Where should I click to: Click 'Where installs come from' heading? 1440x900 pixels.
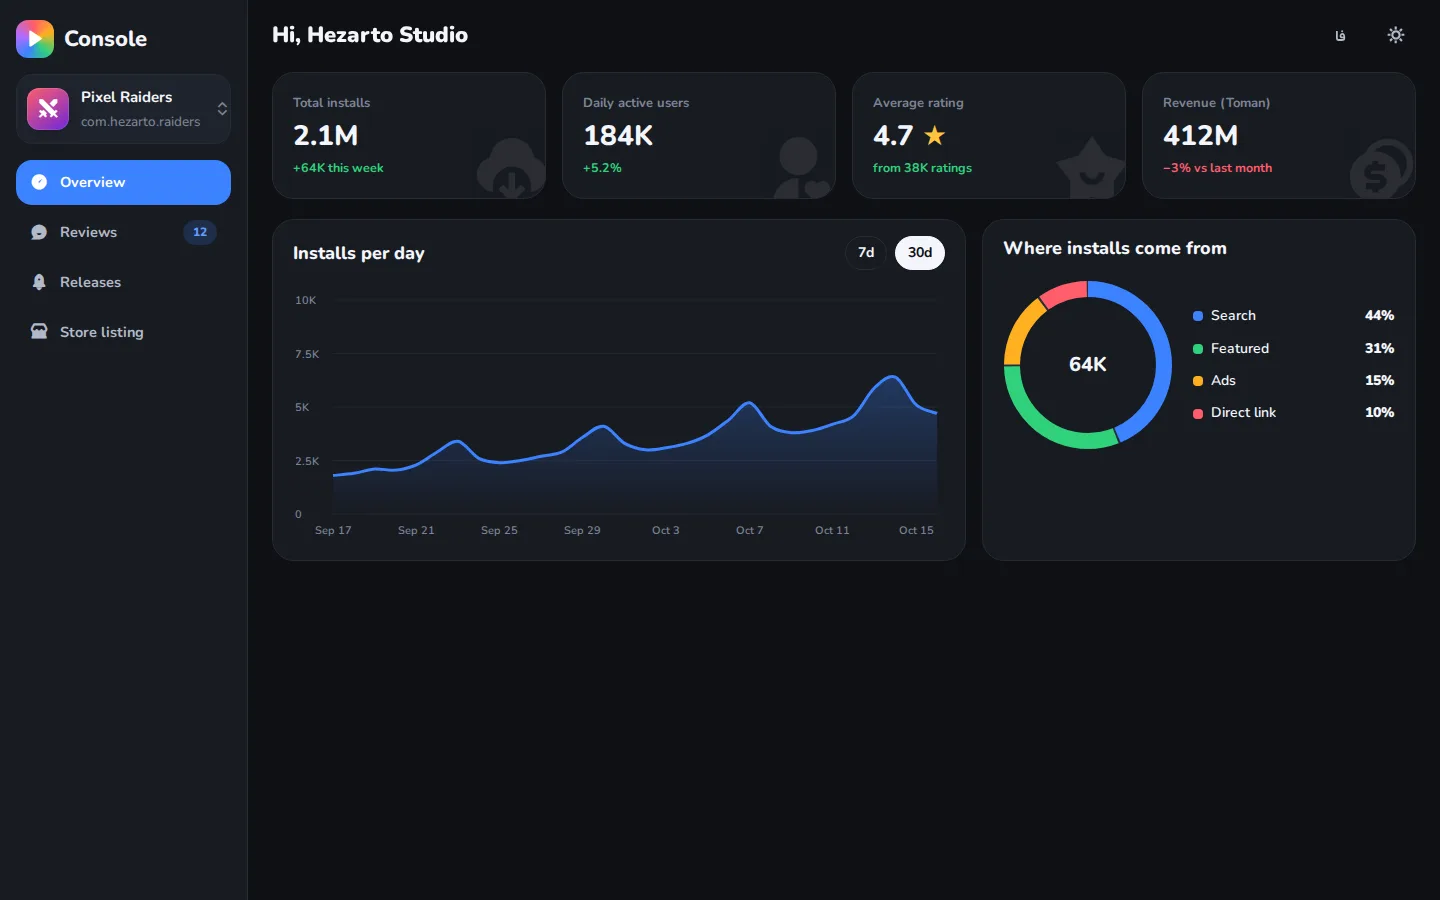click(x=1115, y=248)
